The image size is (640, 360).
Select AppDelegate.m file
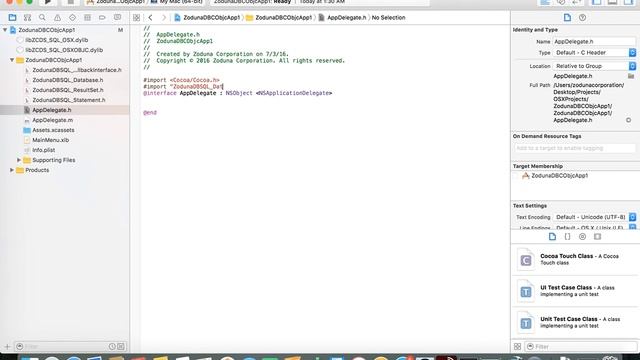[52, 120]
